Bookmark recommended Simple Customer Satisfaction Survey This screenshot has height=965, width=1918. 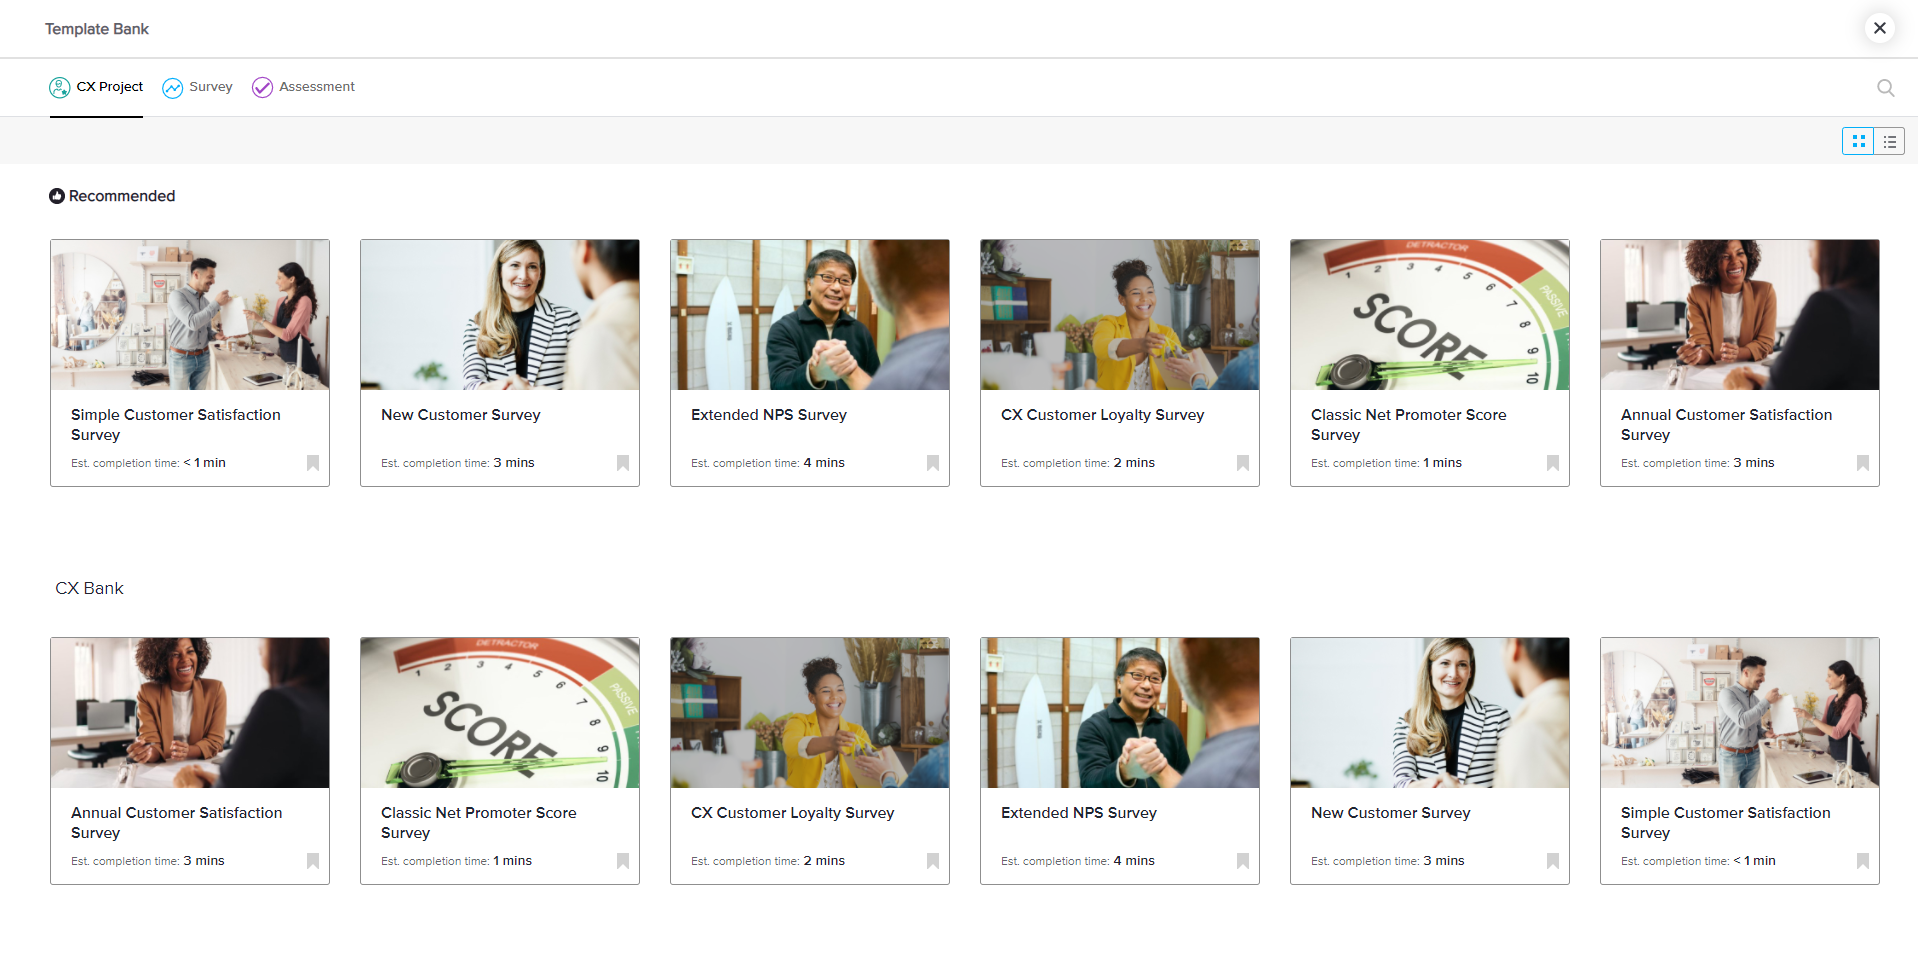[313, 463]
